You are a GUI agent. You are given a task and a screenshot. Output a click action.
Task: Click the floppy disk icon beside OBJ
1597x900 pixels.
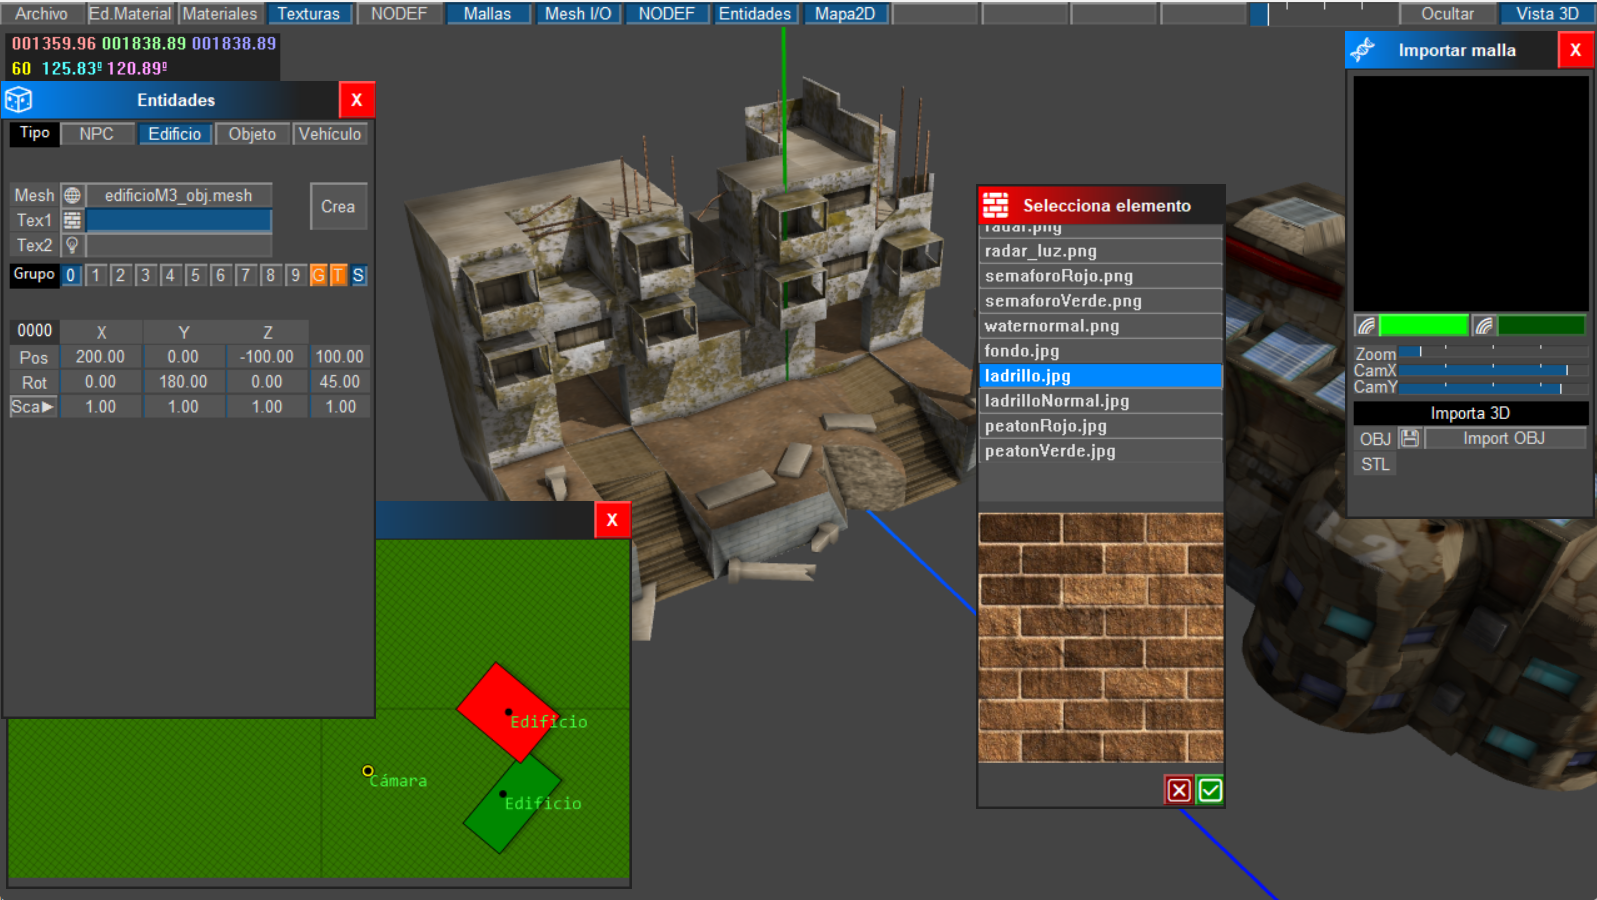click(1410, 439)
